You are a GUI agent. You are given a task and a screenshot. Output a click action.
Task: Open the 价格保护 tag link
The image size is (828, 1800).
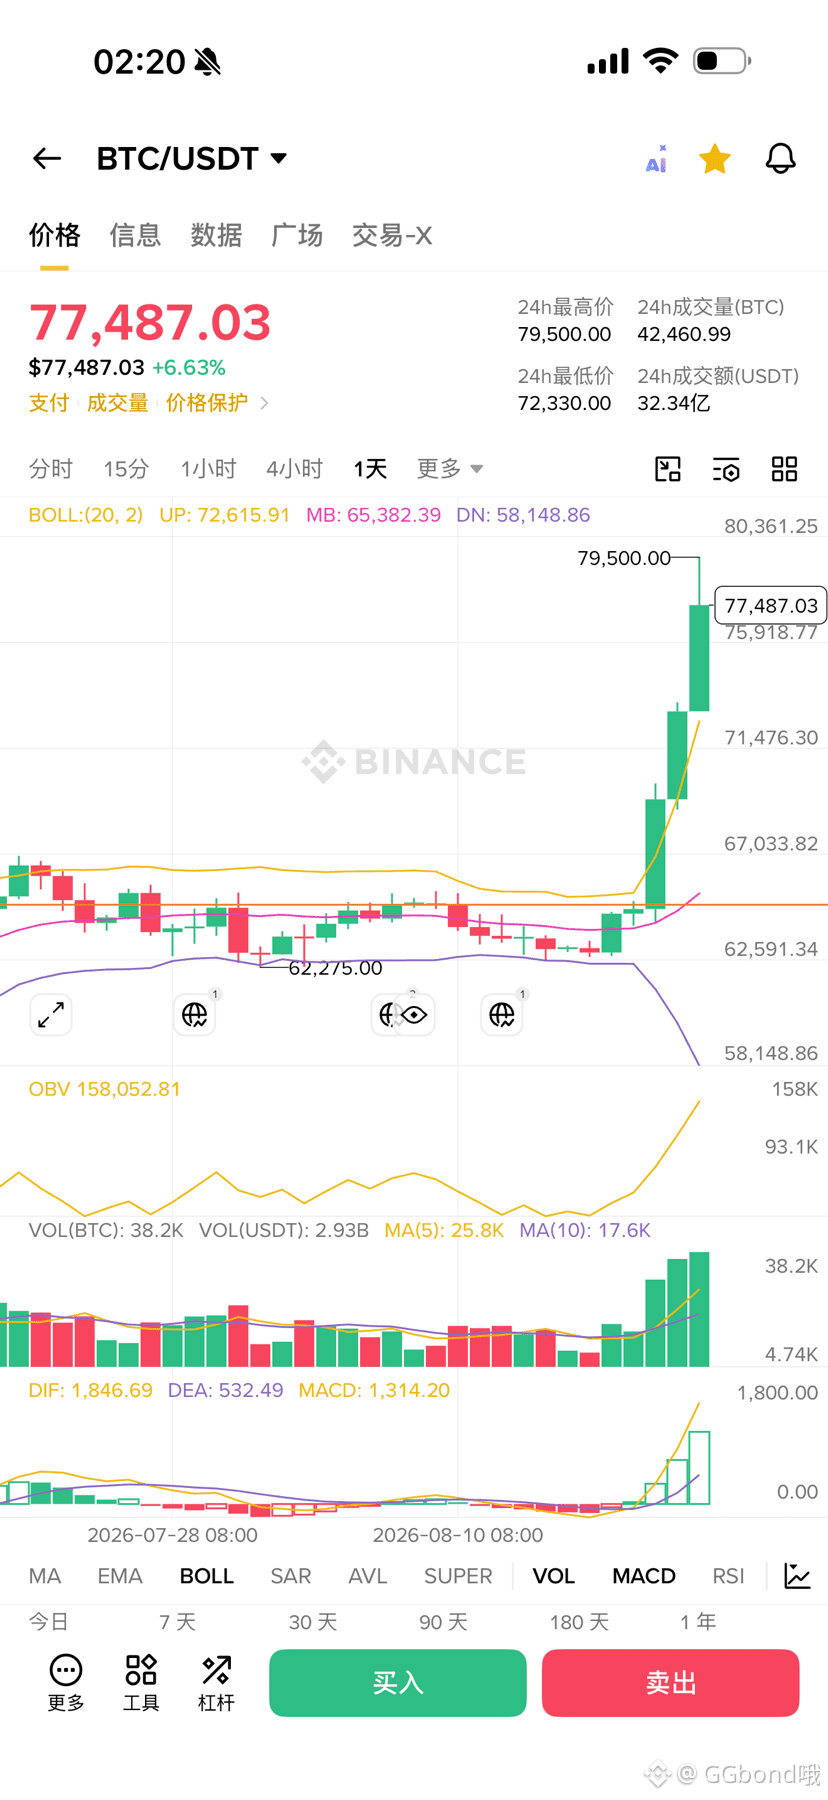click(206, 403)
